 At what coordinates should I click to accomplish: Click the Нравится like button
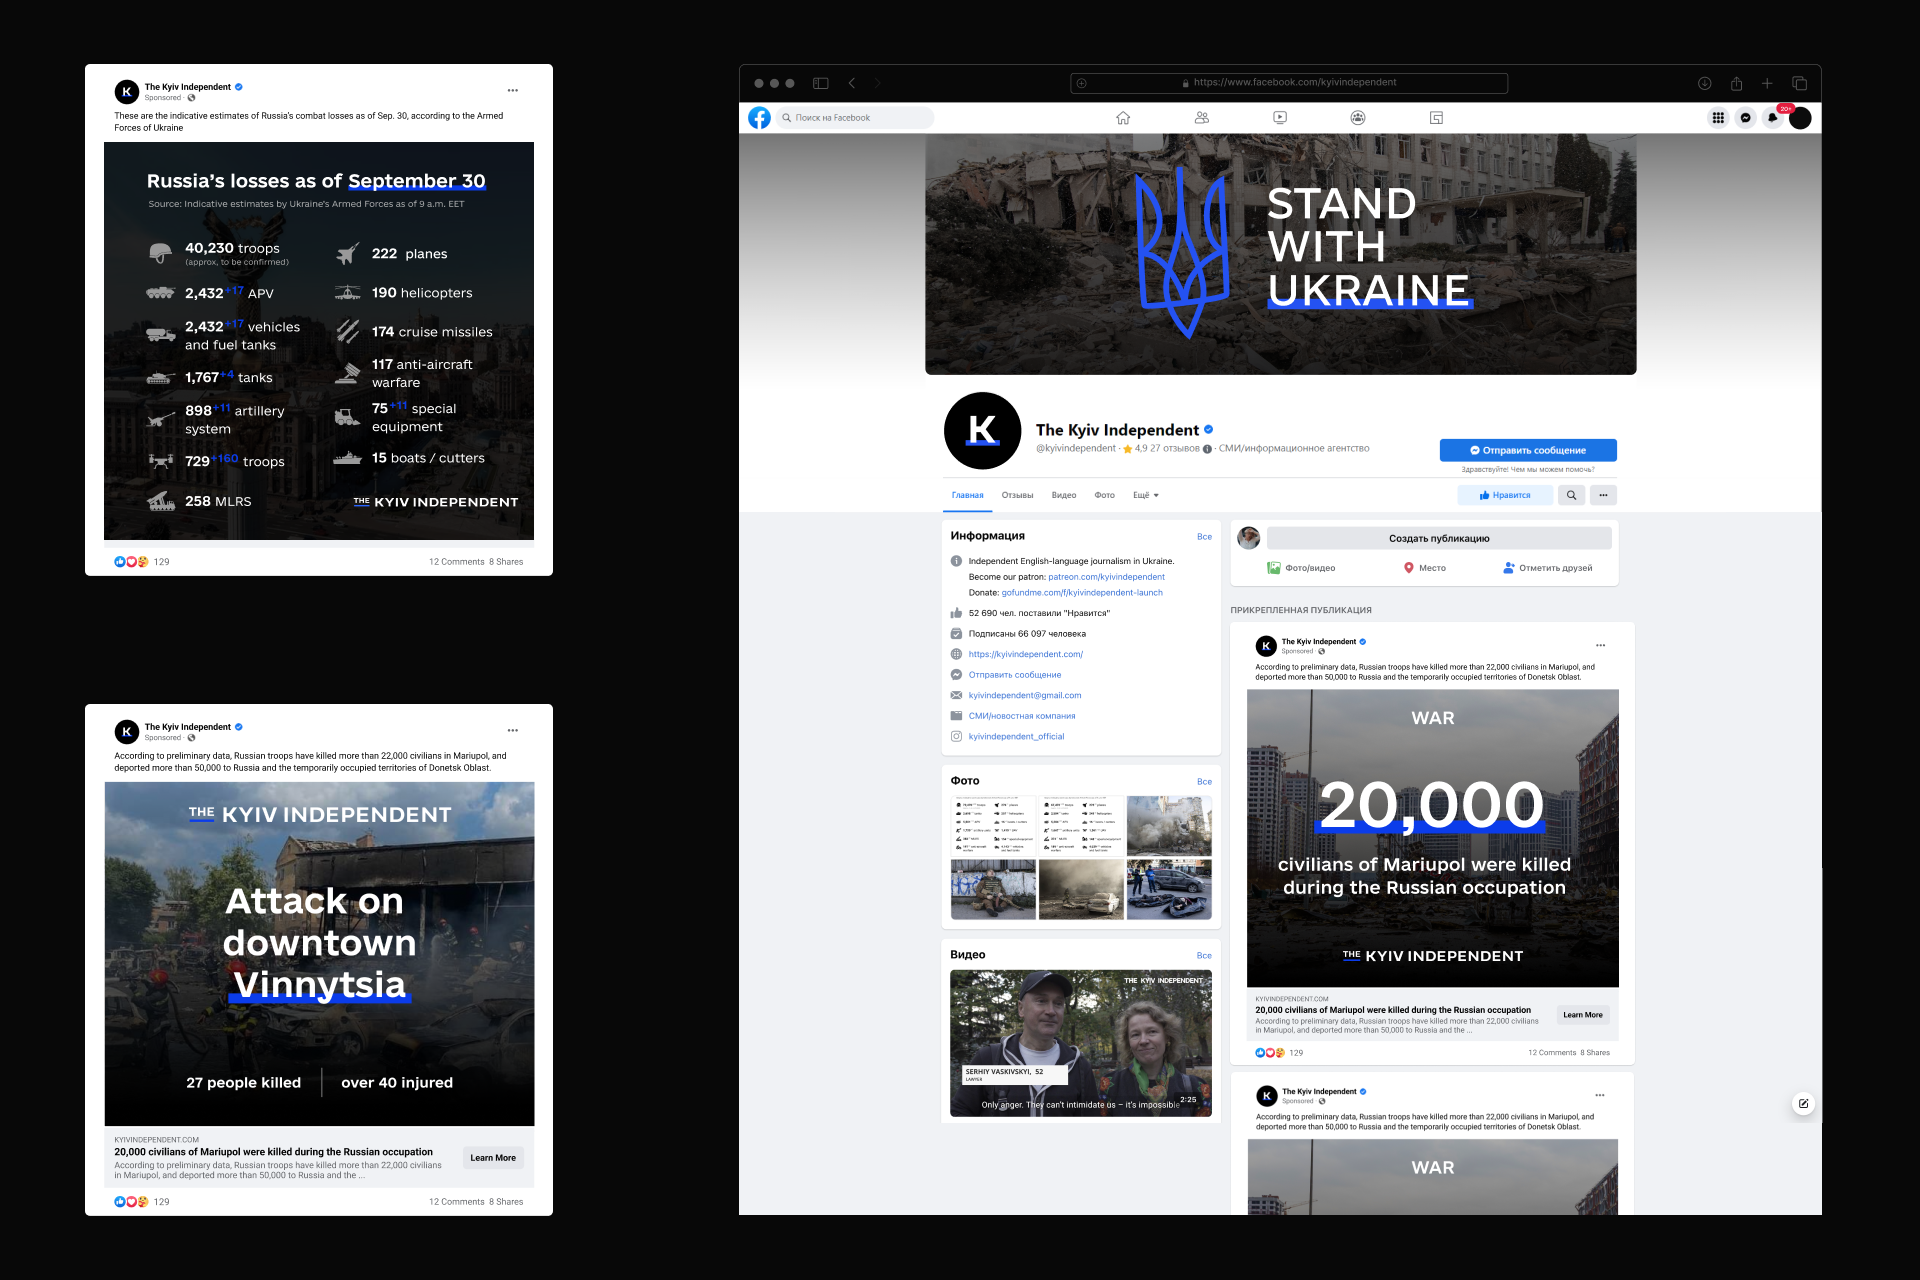[1505, 495]
